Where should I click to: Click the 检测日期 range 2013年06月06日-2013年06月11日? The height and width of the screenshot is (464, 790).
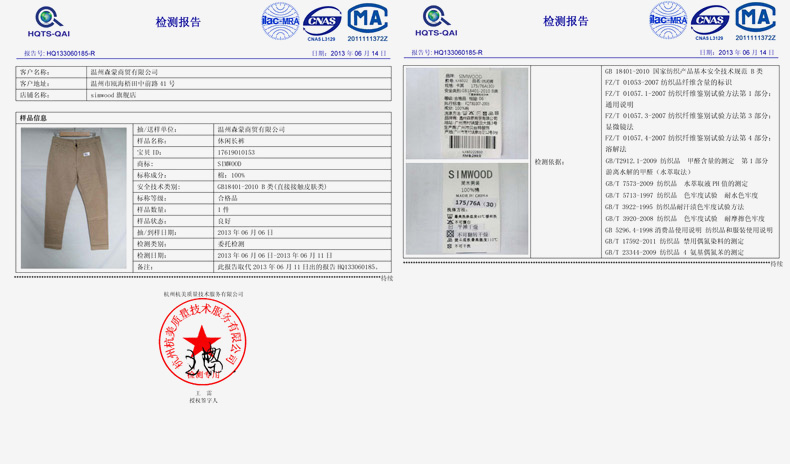(275, 255)
